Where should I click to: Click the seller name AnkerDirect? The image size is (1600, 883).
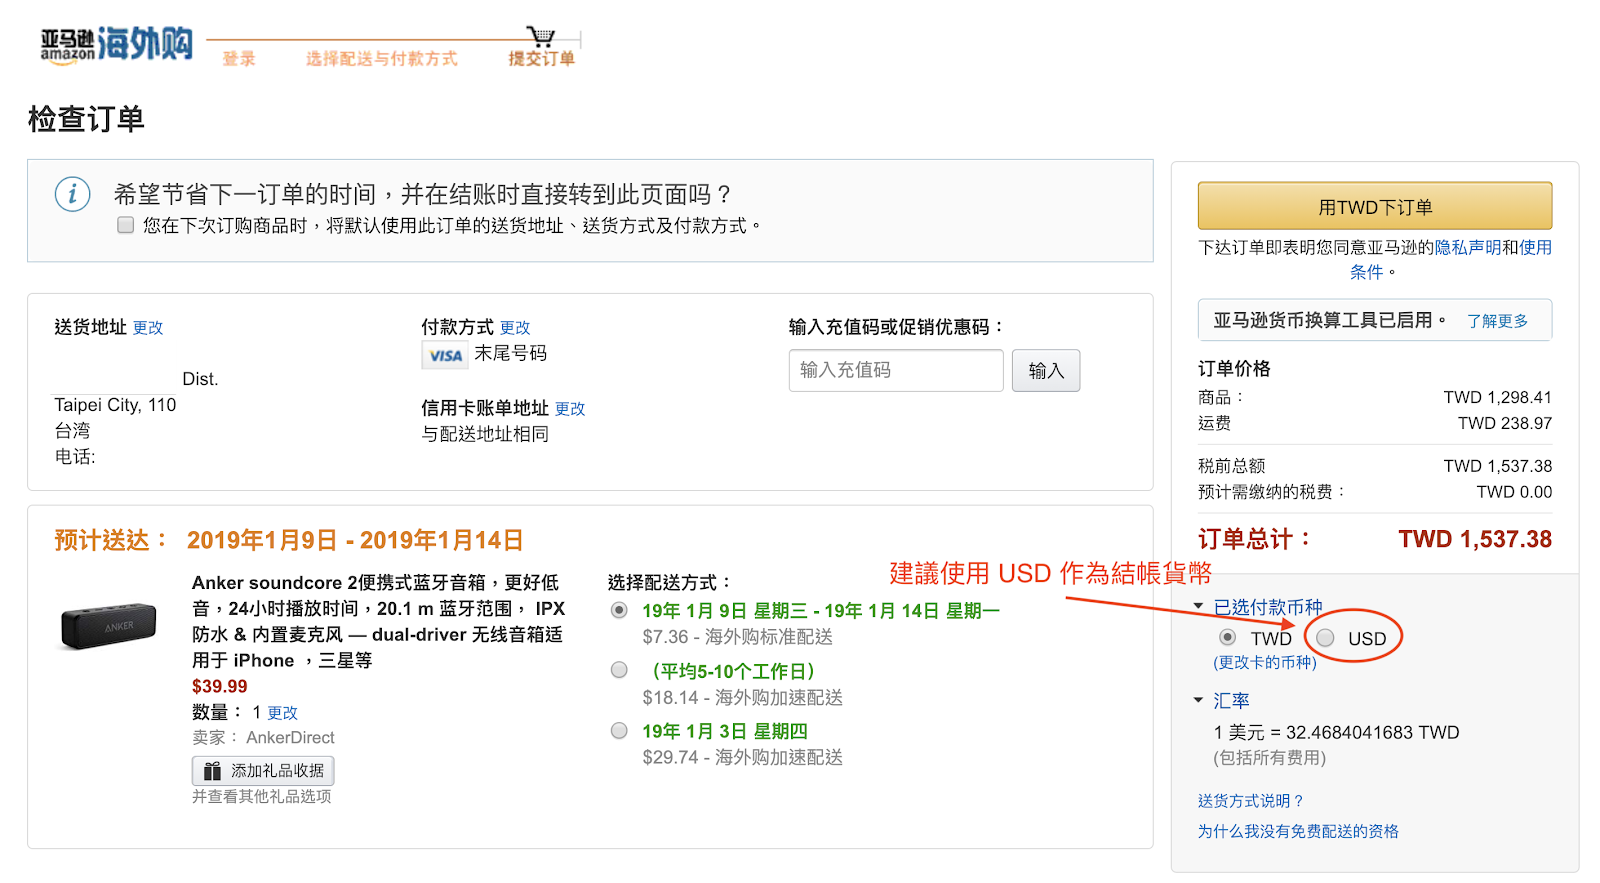click(x=290, y=738)
